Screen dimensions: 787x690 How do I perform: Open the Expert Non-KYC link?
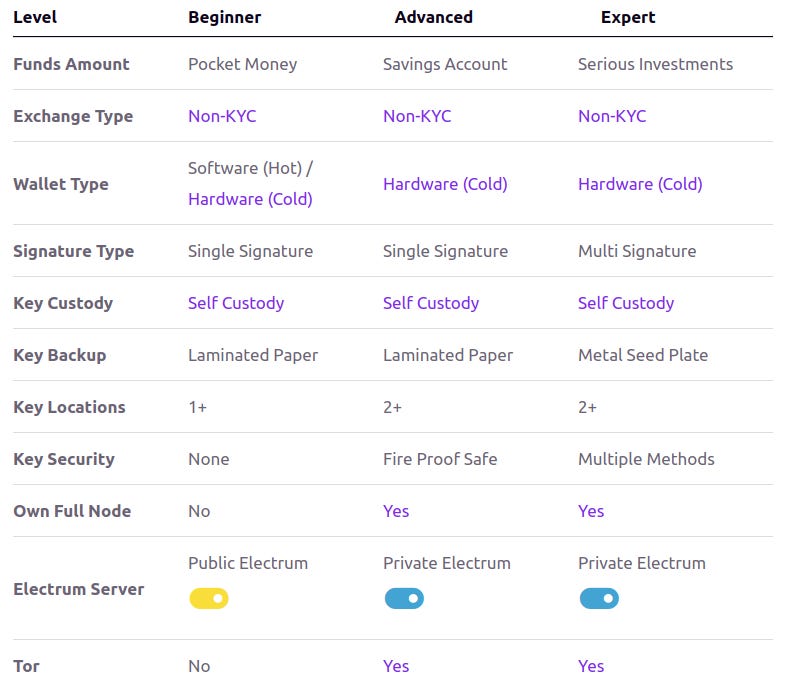(x=612, y=116)
